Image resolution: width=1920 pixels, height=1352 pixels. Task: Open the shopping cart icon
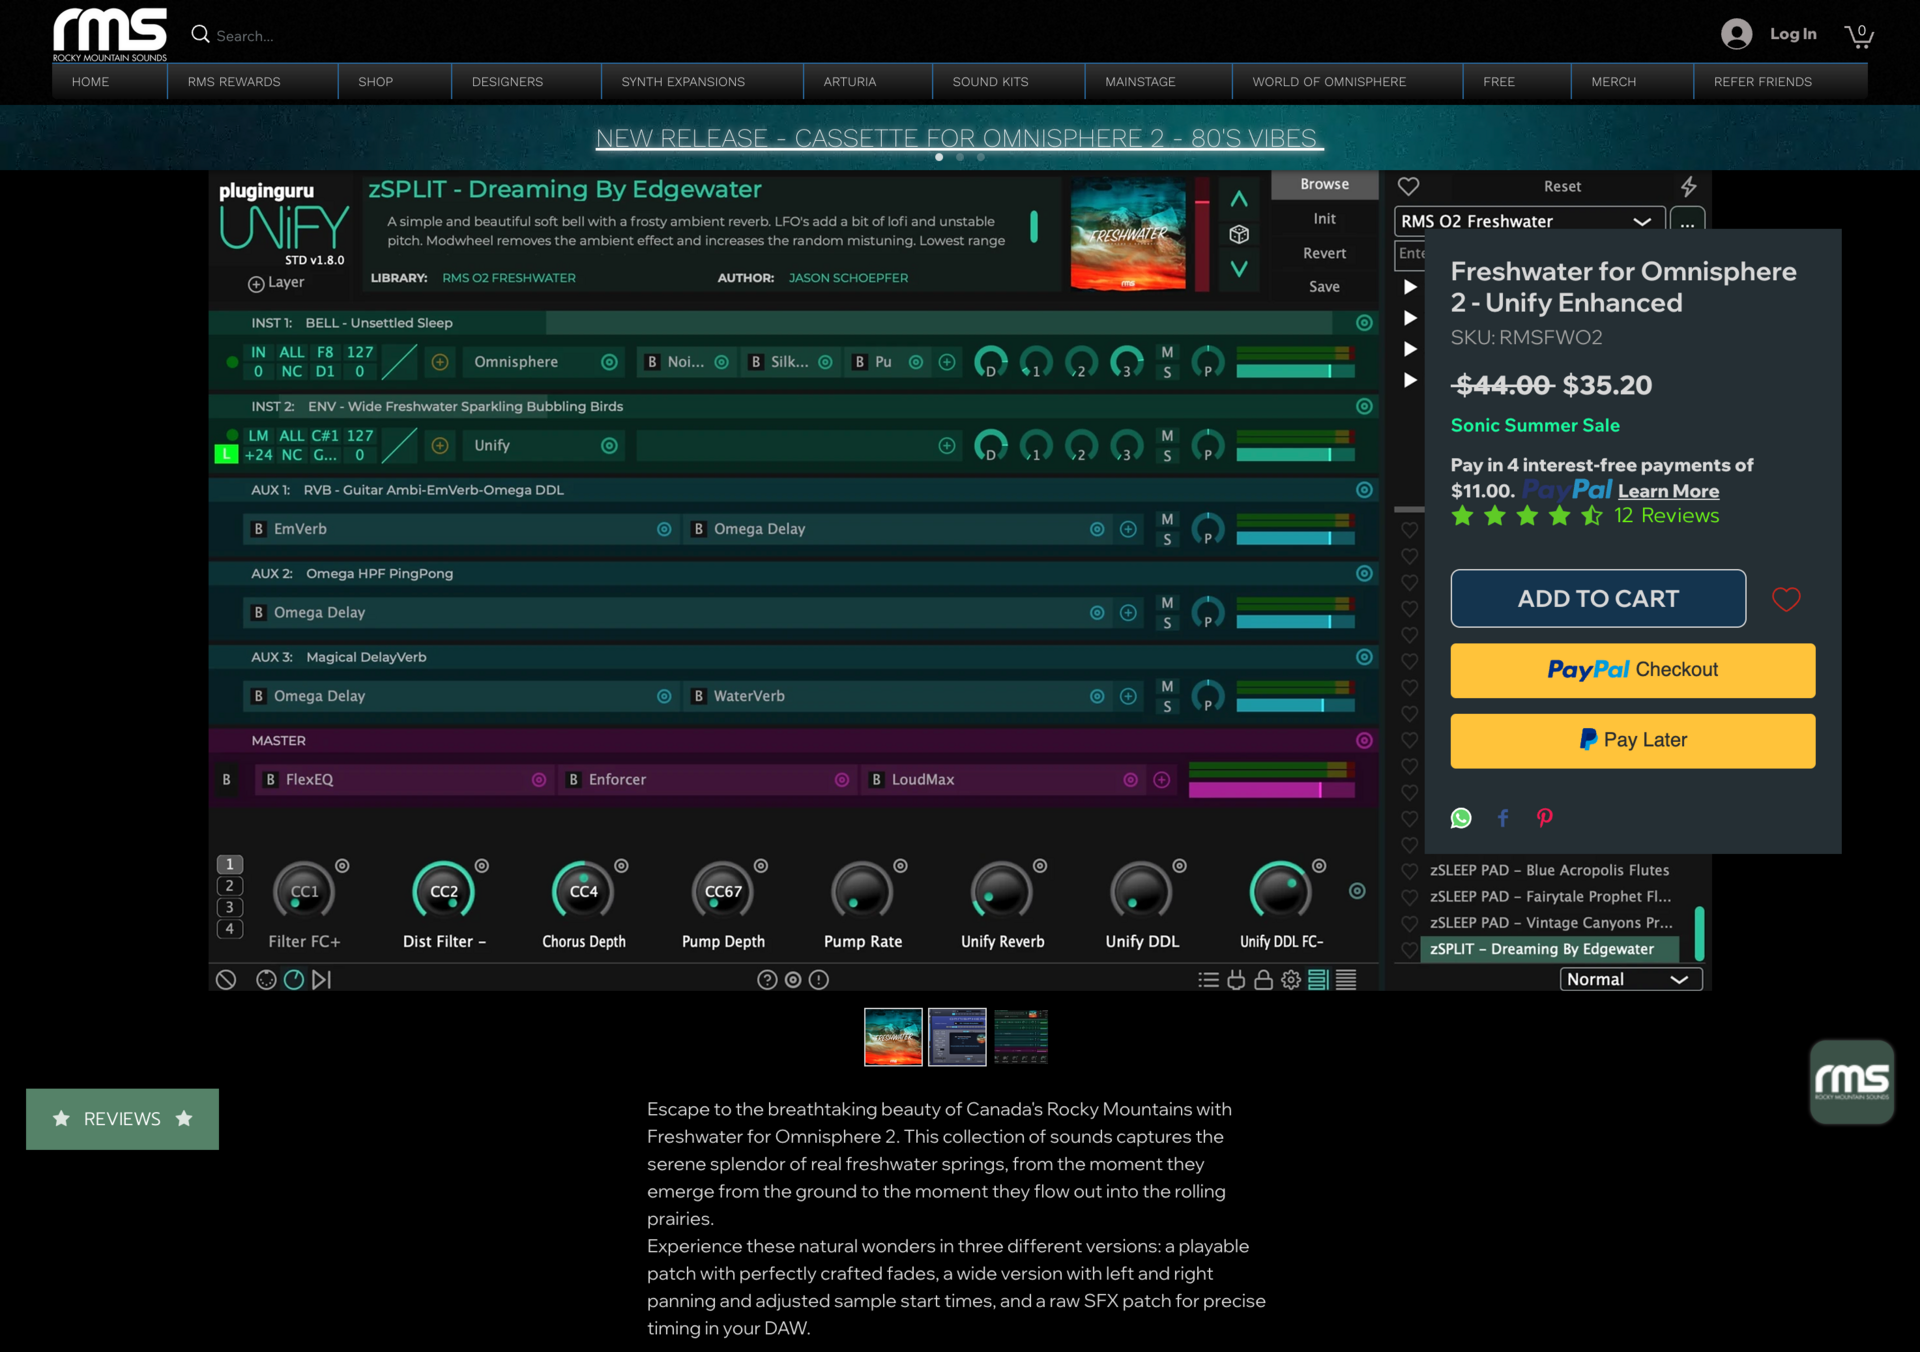point(1858,36)
